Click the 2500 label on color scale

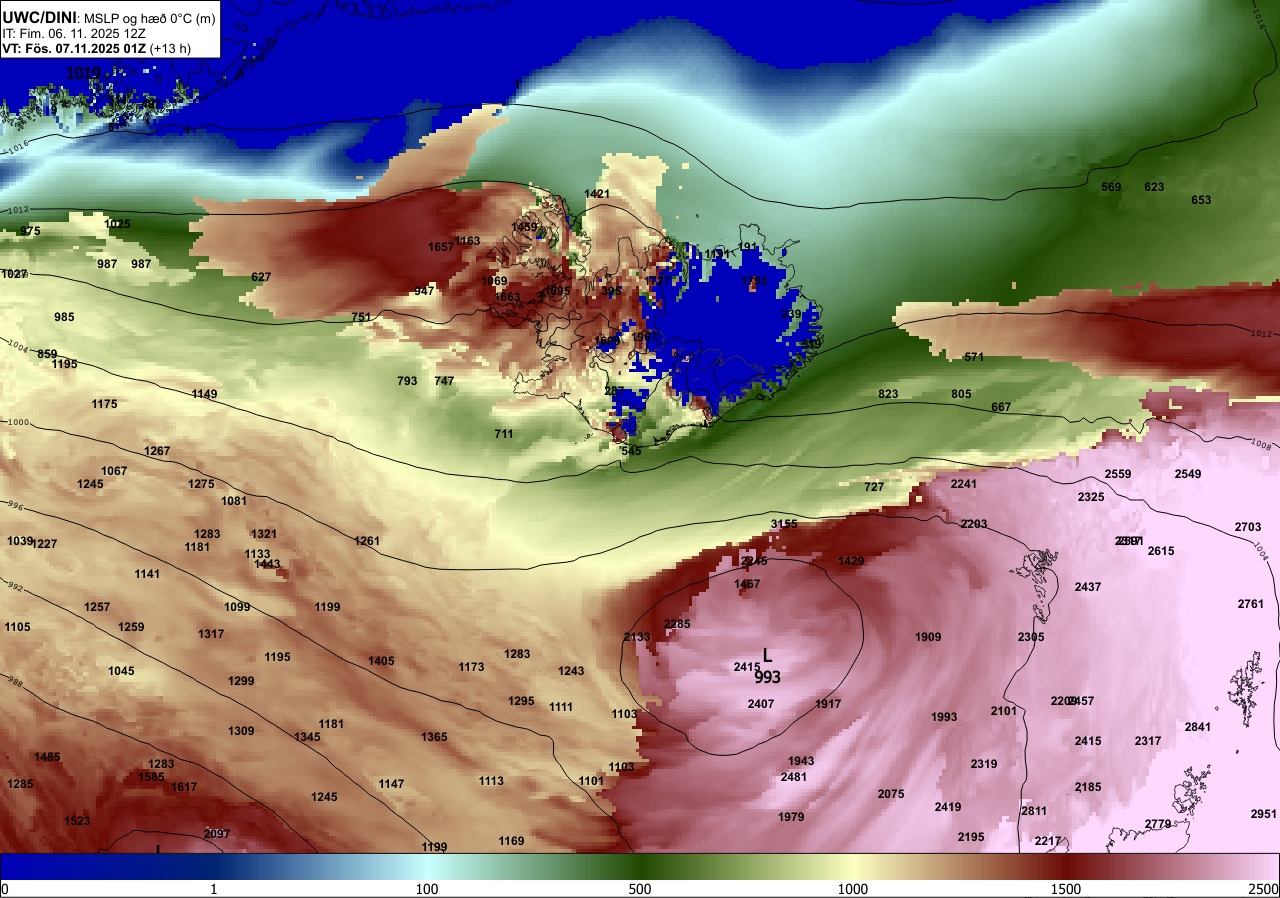click(x=1263, y=889)
